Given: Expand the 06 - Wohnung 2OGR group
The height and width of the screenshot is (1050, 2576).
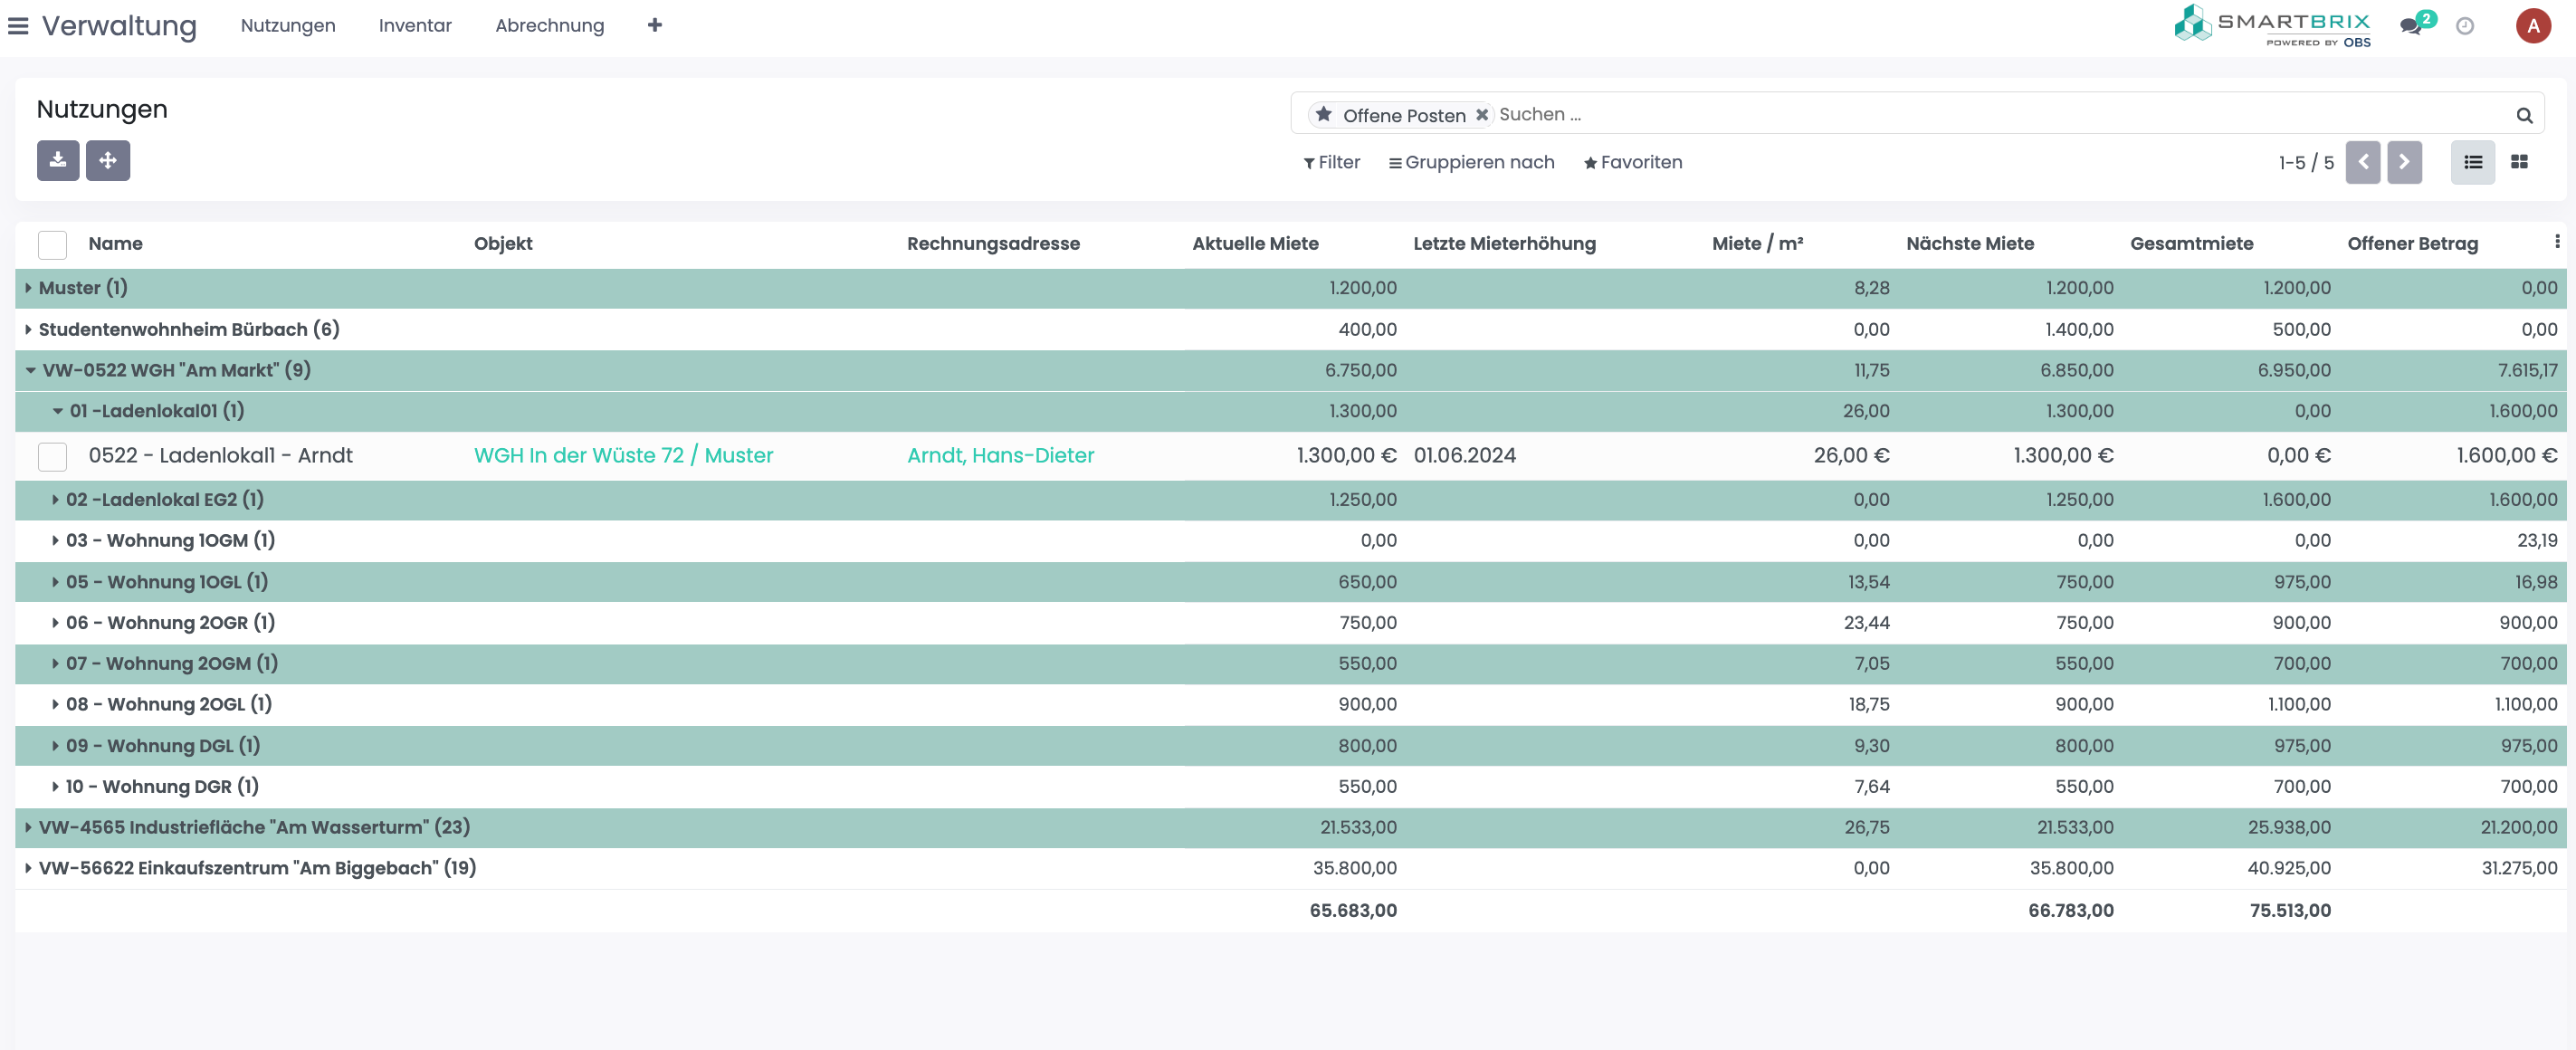Looking at the screenshot, I should pos(55,622).
